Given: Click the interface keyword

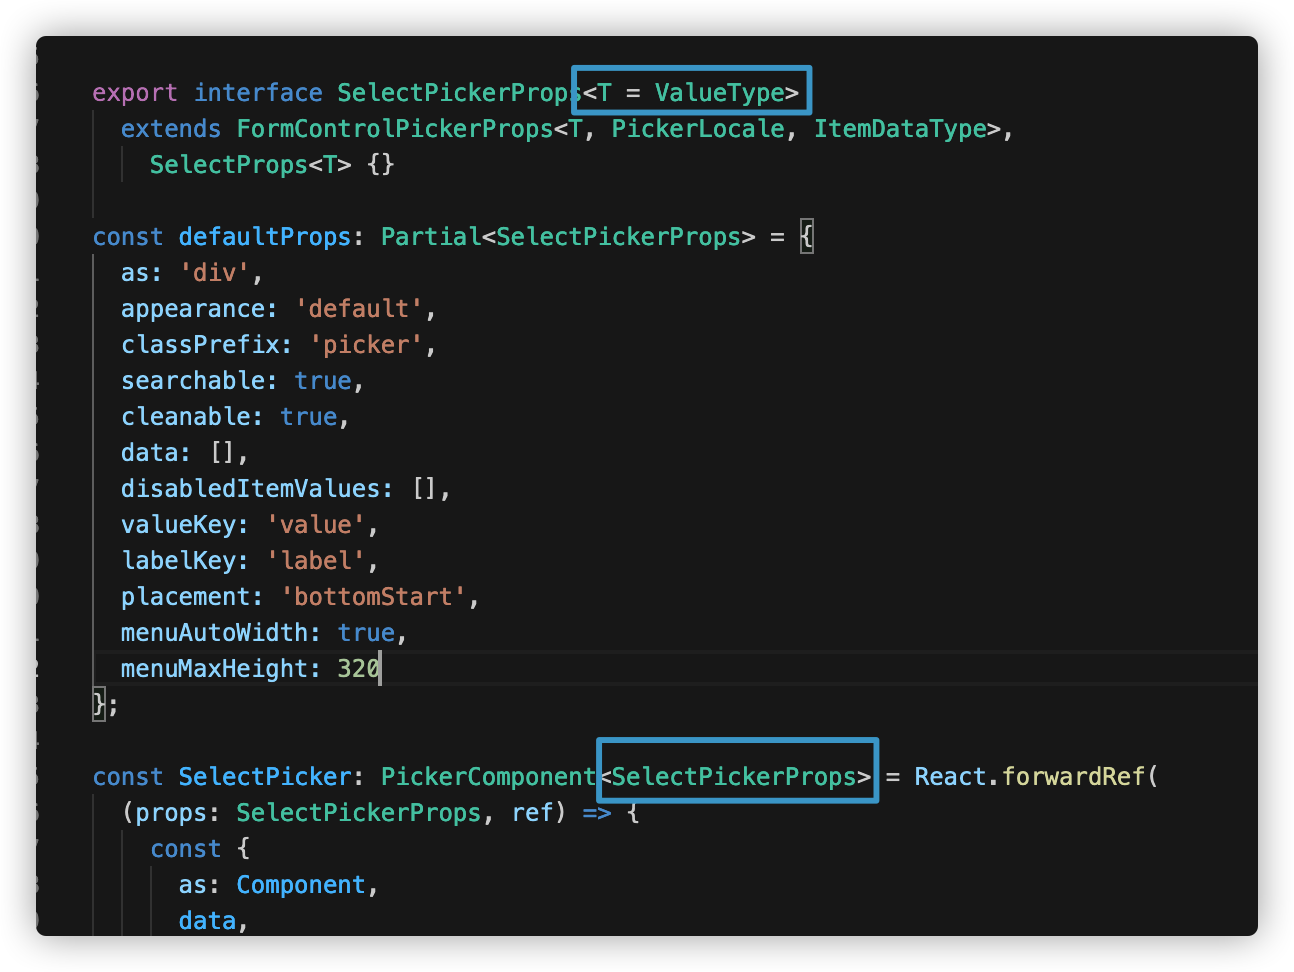Looking at the screenshot, I should (258, 92).
